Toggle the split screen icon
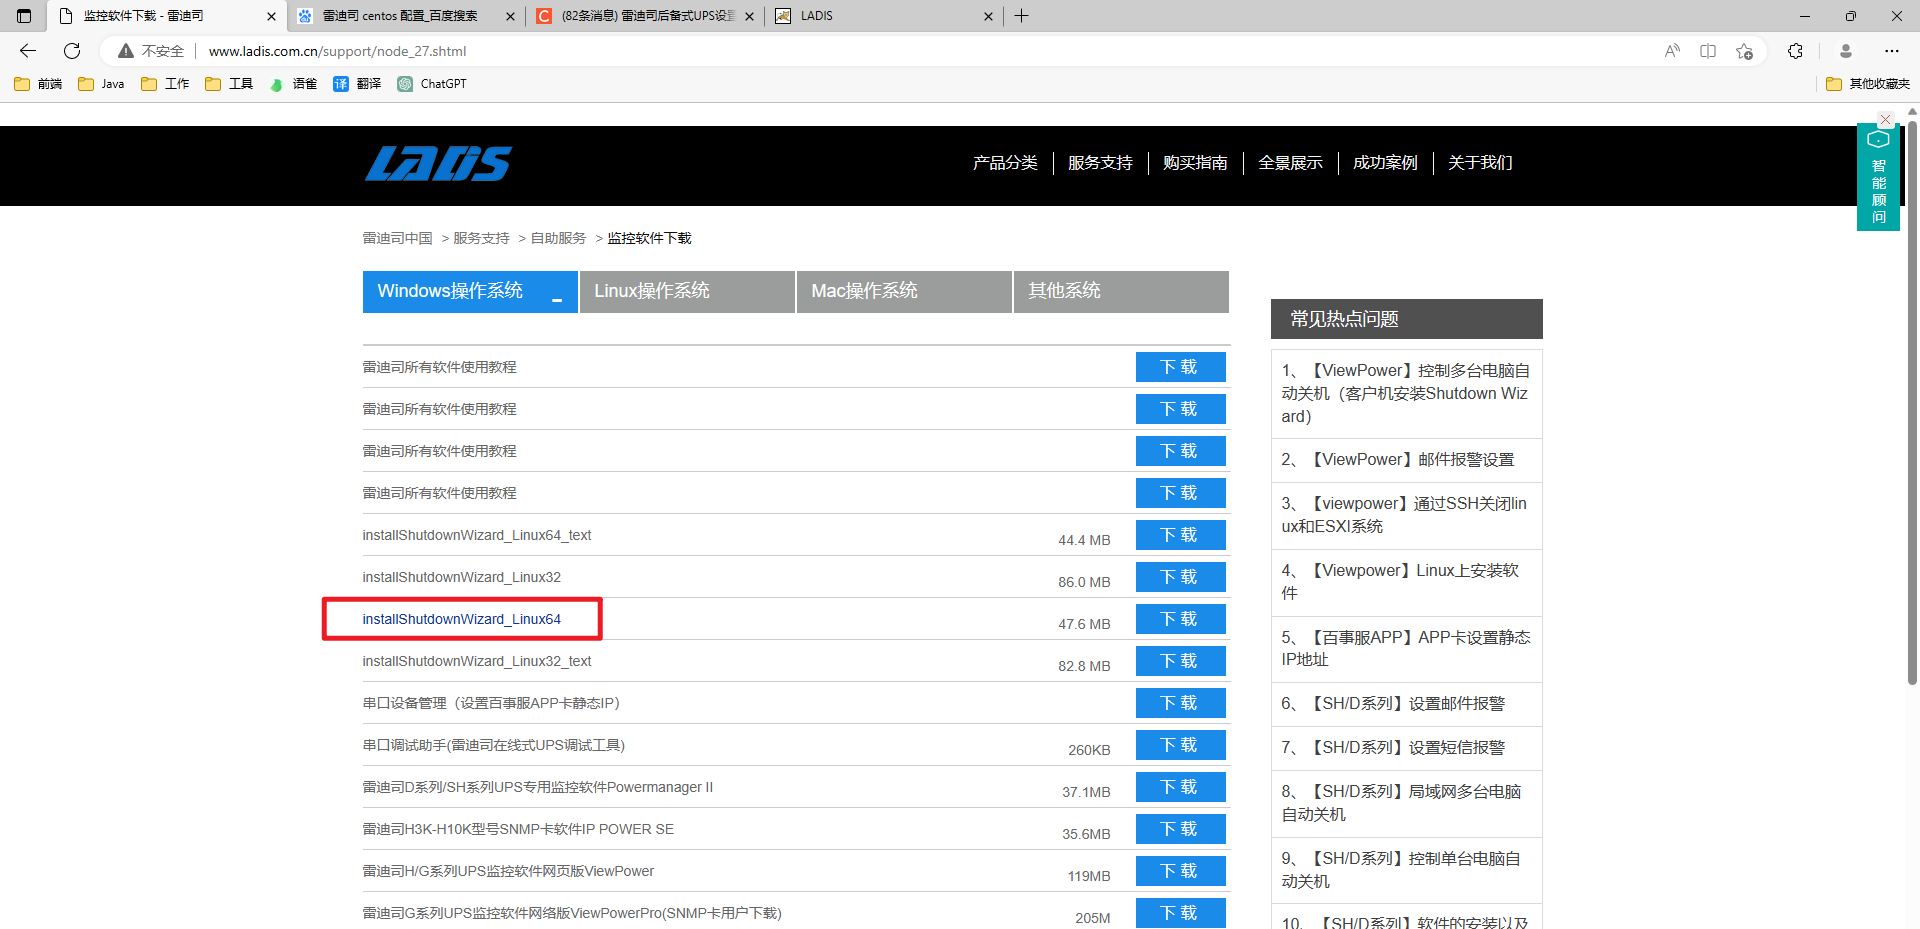Screen dimensions: 1920x929 point(1708,51)
